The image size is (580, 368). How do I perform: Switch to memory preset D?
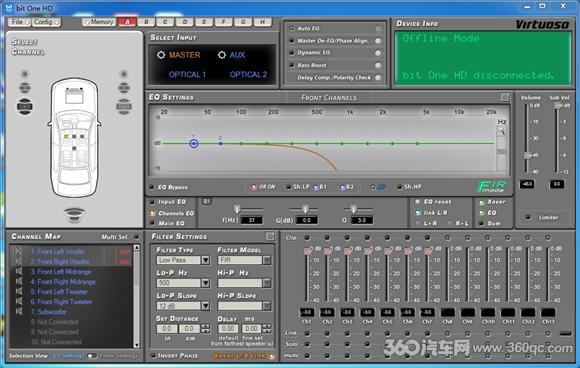pos(185,22)
